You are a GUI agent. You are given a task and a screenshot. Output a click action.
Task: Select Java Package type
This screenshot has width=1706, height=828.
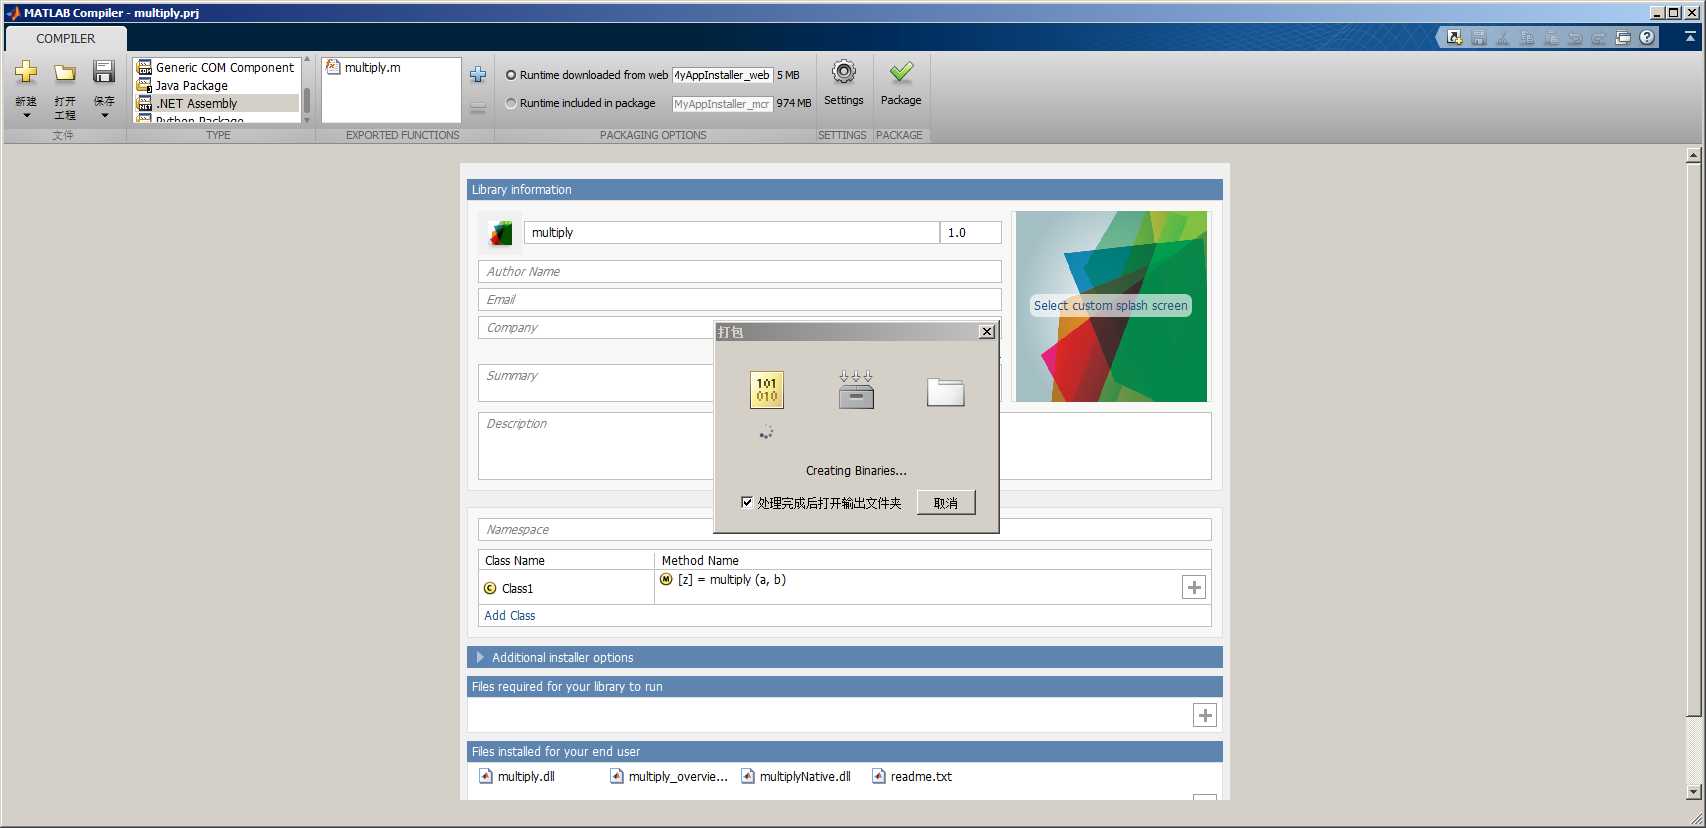(216, 85)
